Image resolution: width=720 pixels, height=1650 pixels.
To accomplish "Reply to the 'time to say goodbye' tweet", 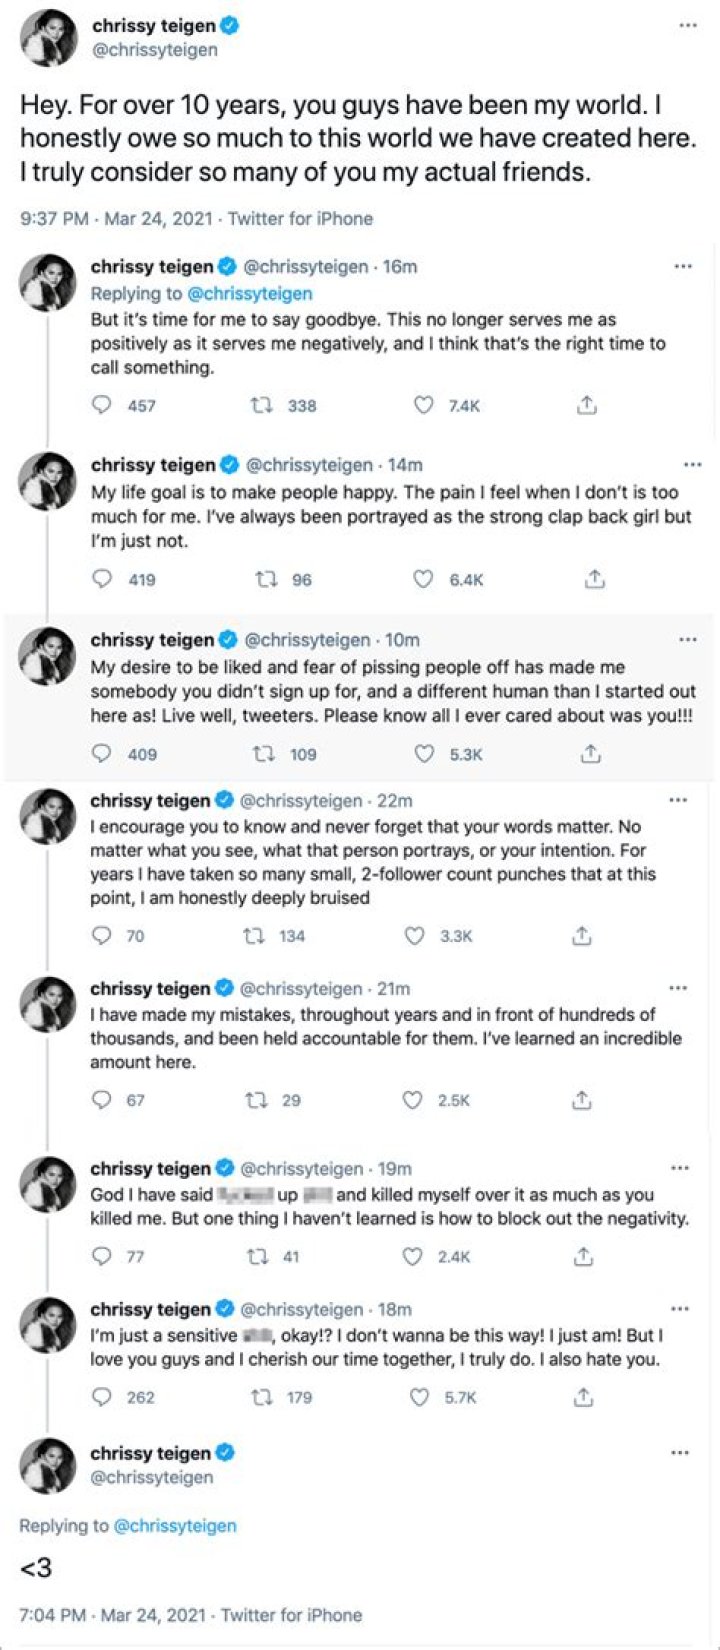I will tap(101, 405).
